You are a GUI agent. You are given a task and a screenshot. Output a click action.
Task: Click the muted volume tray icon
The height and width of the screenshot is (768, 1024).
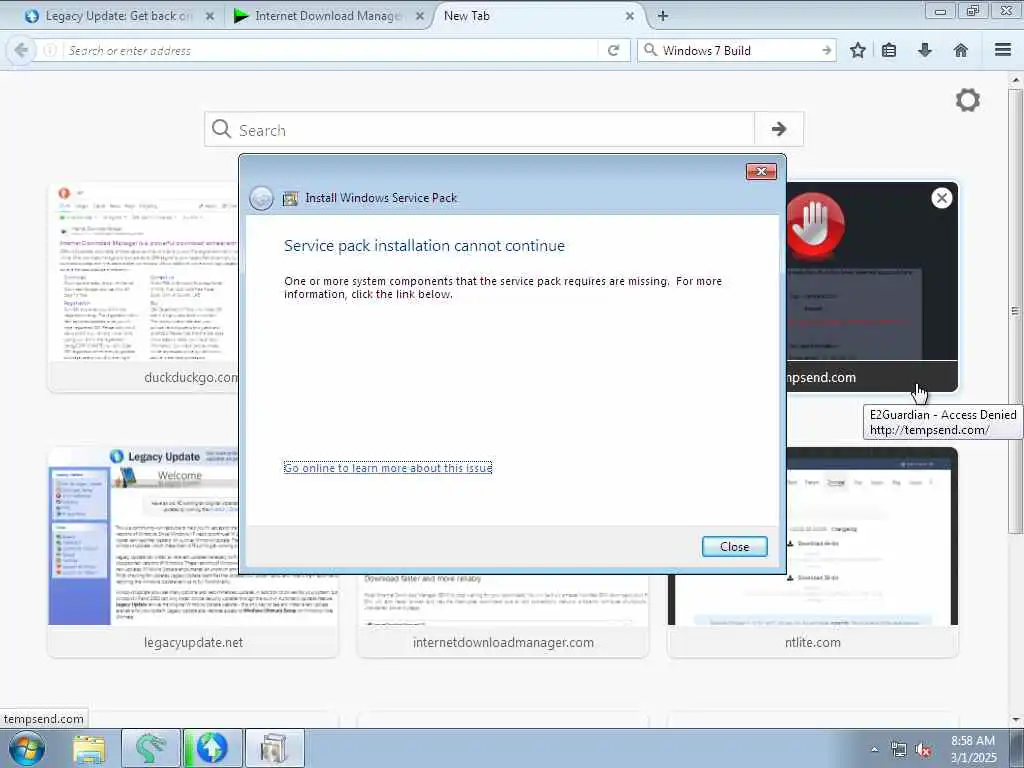click(923, 750)
